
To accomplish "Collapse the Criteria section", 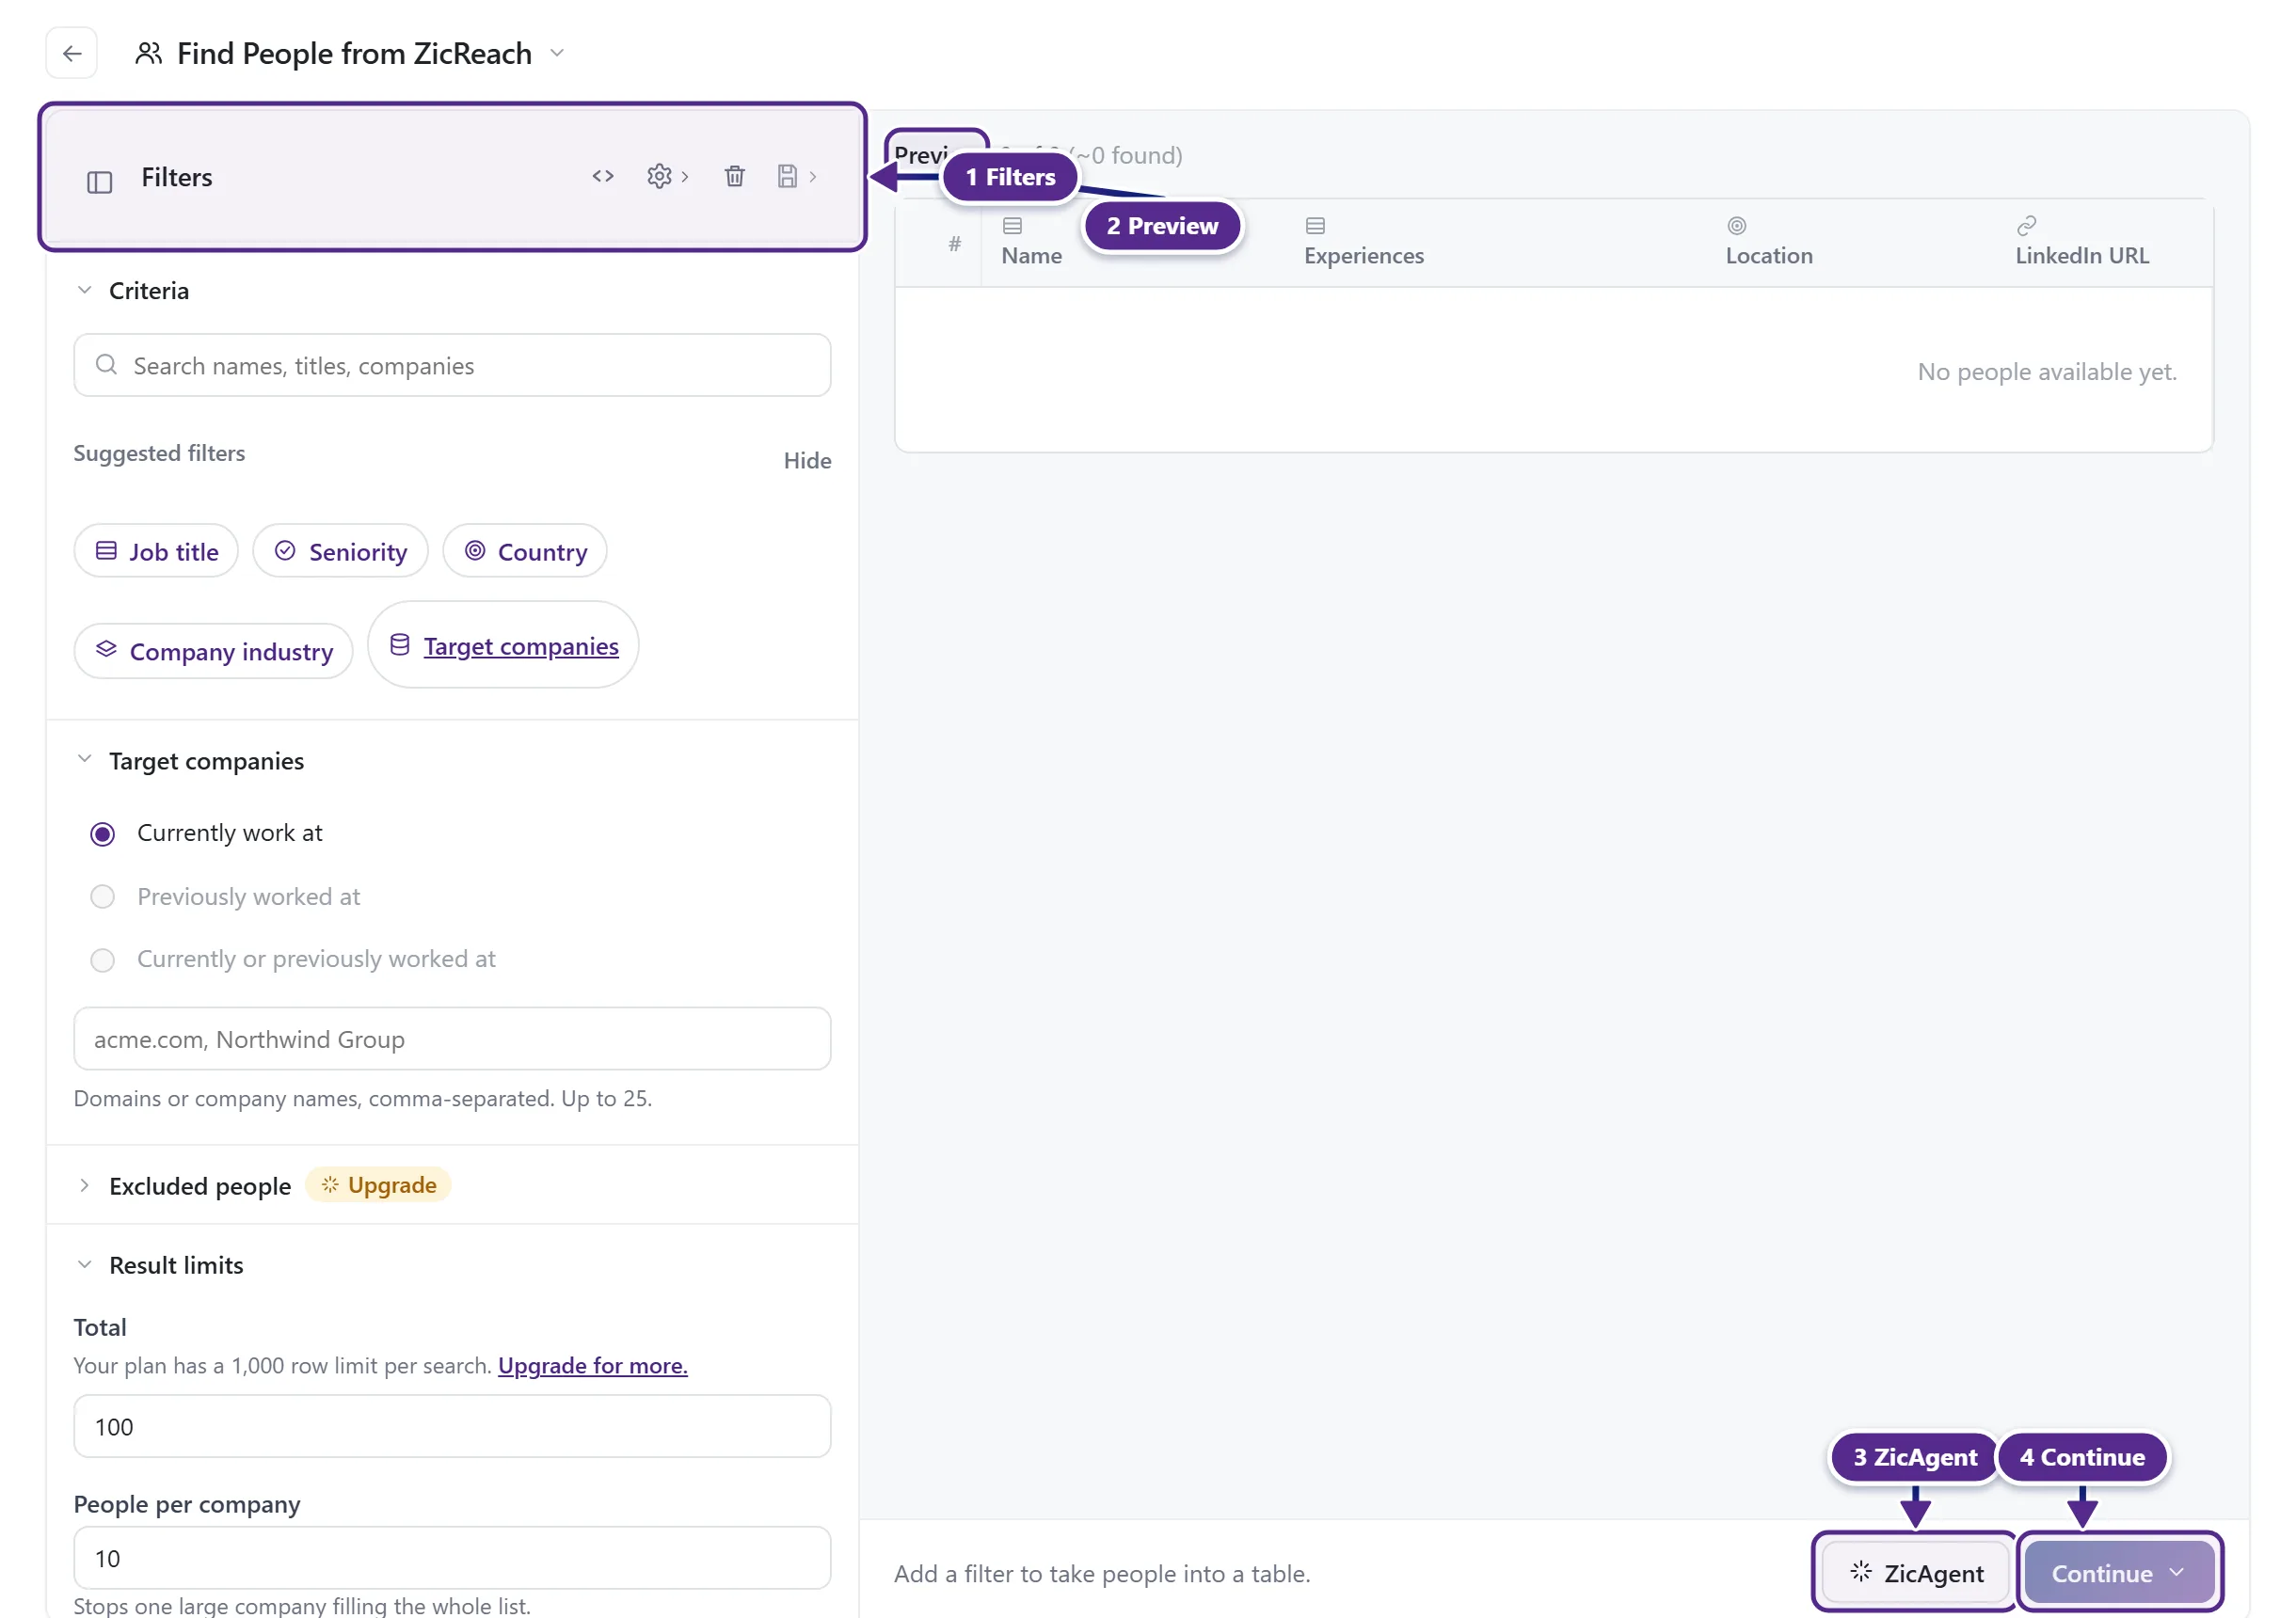I will click(x=85, y=290).
